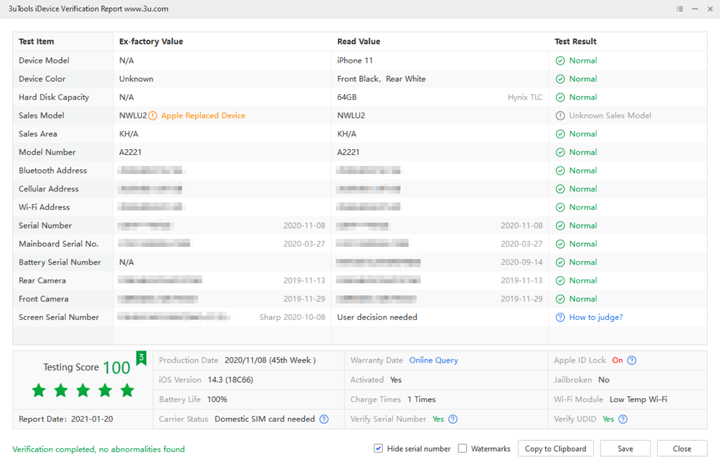This screenshot has height=472, width=720.
Task: Click the Normal check icon for Serial Number
Action: (x=560, y=225)
